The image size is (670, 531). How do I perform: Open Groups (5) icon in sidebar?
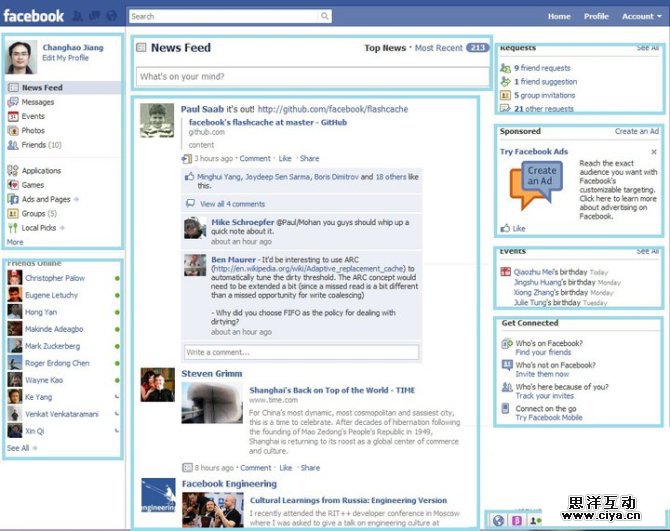point(13,214)
